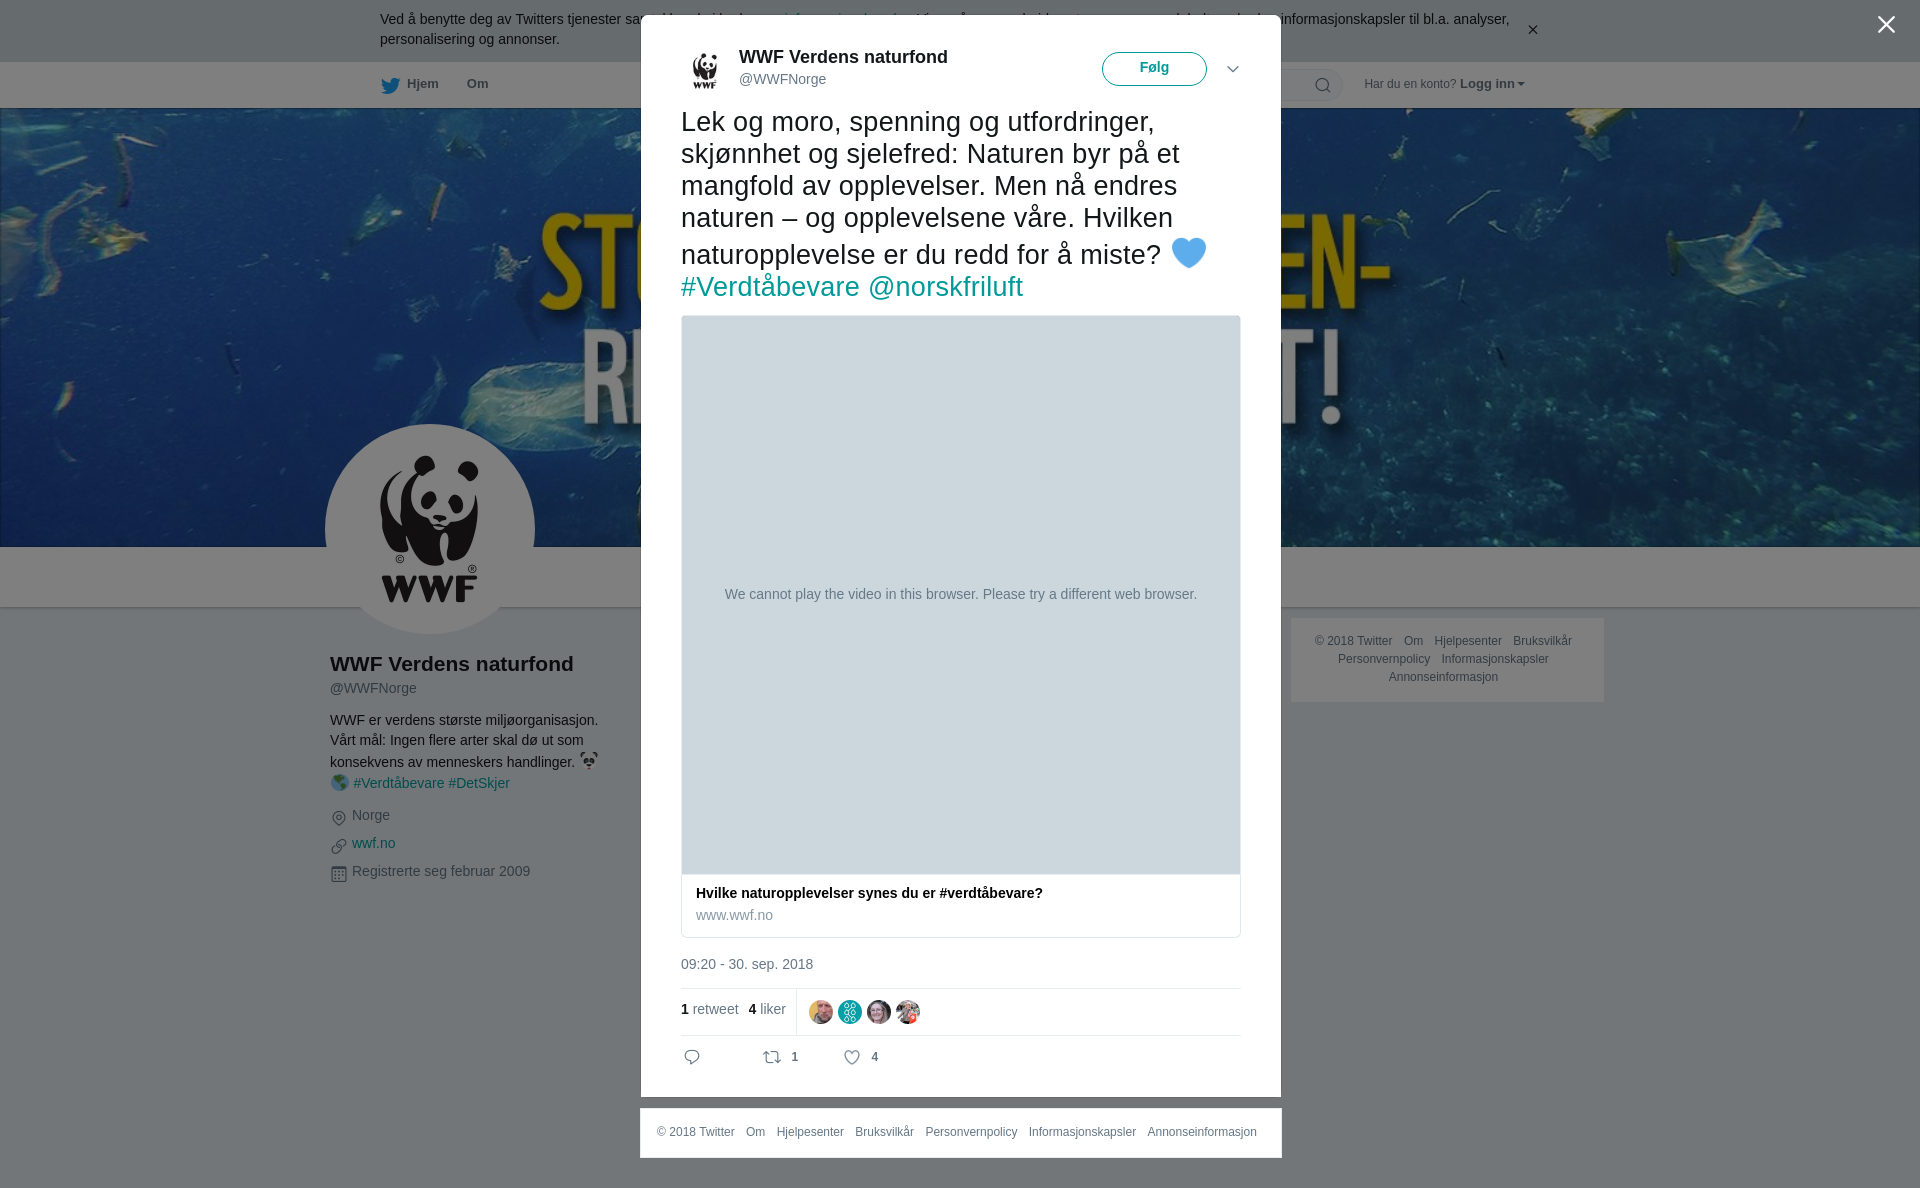Close the tweet overlay dialog
The image size is (1920, 1188).
(1886, 25)
